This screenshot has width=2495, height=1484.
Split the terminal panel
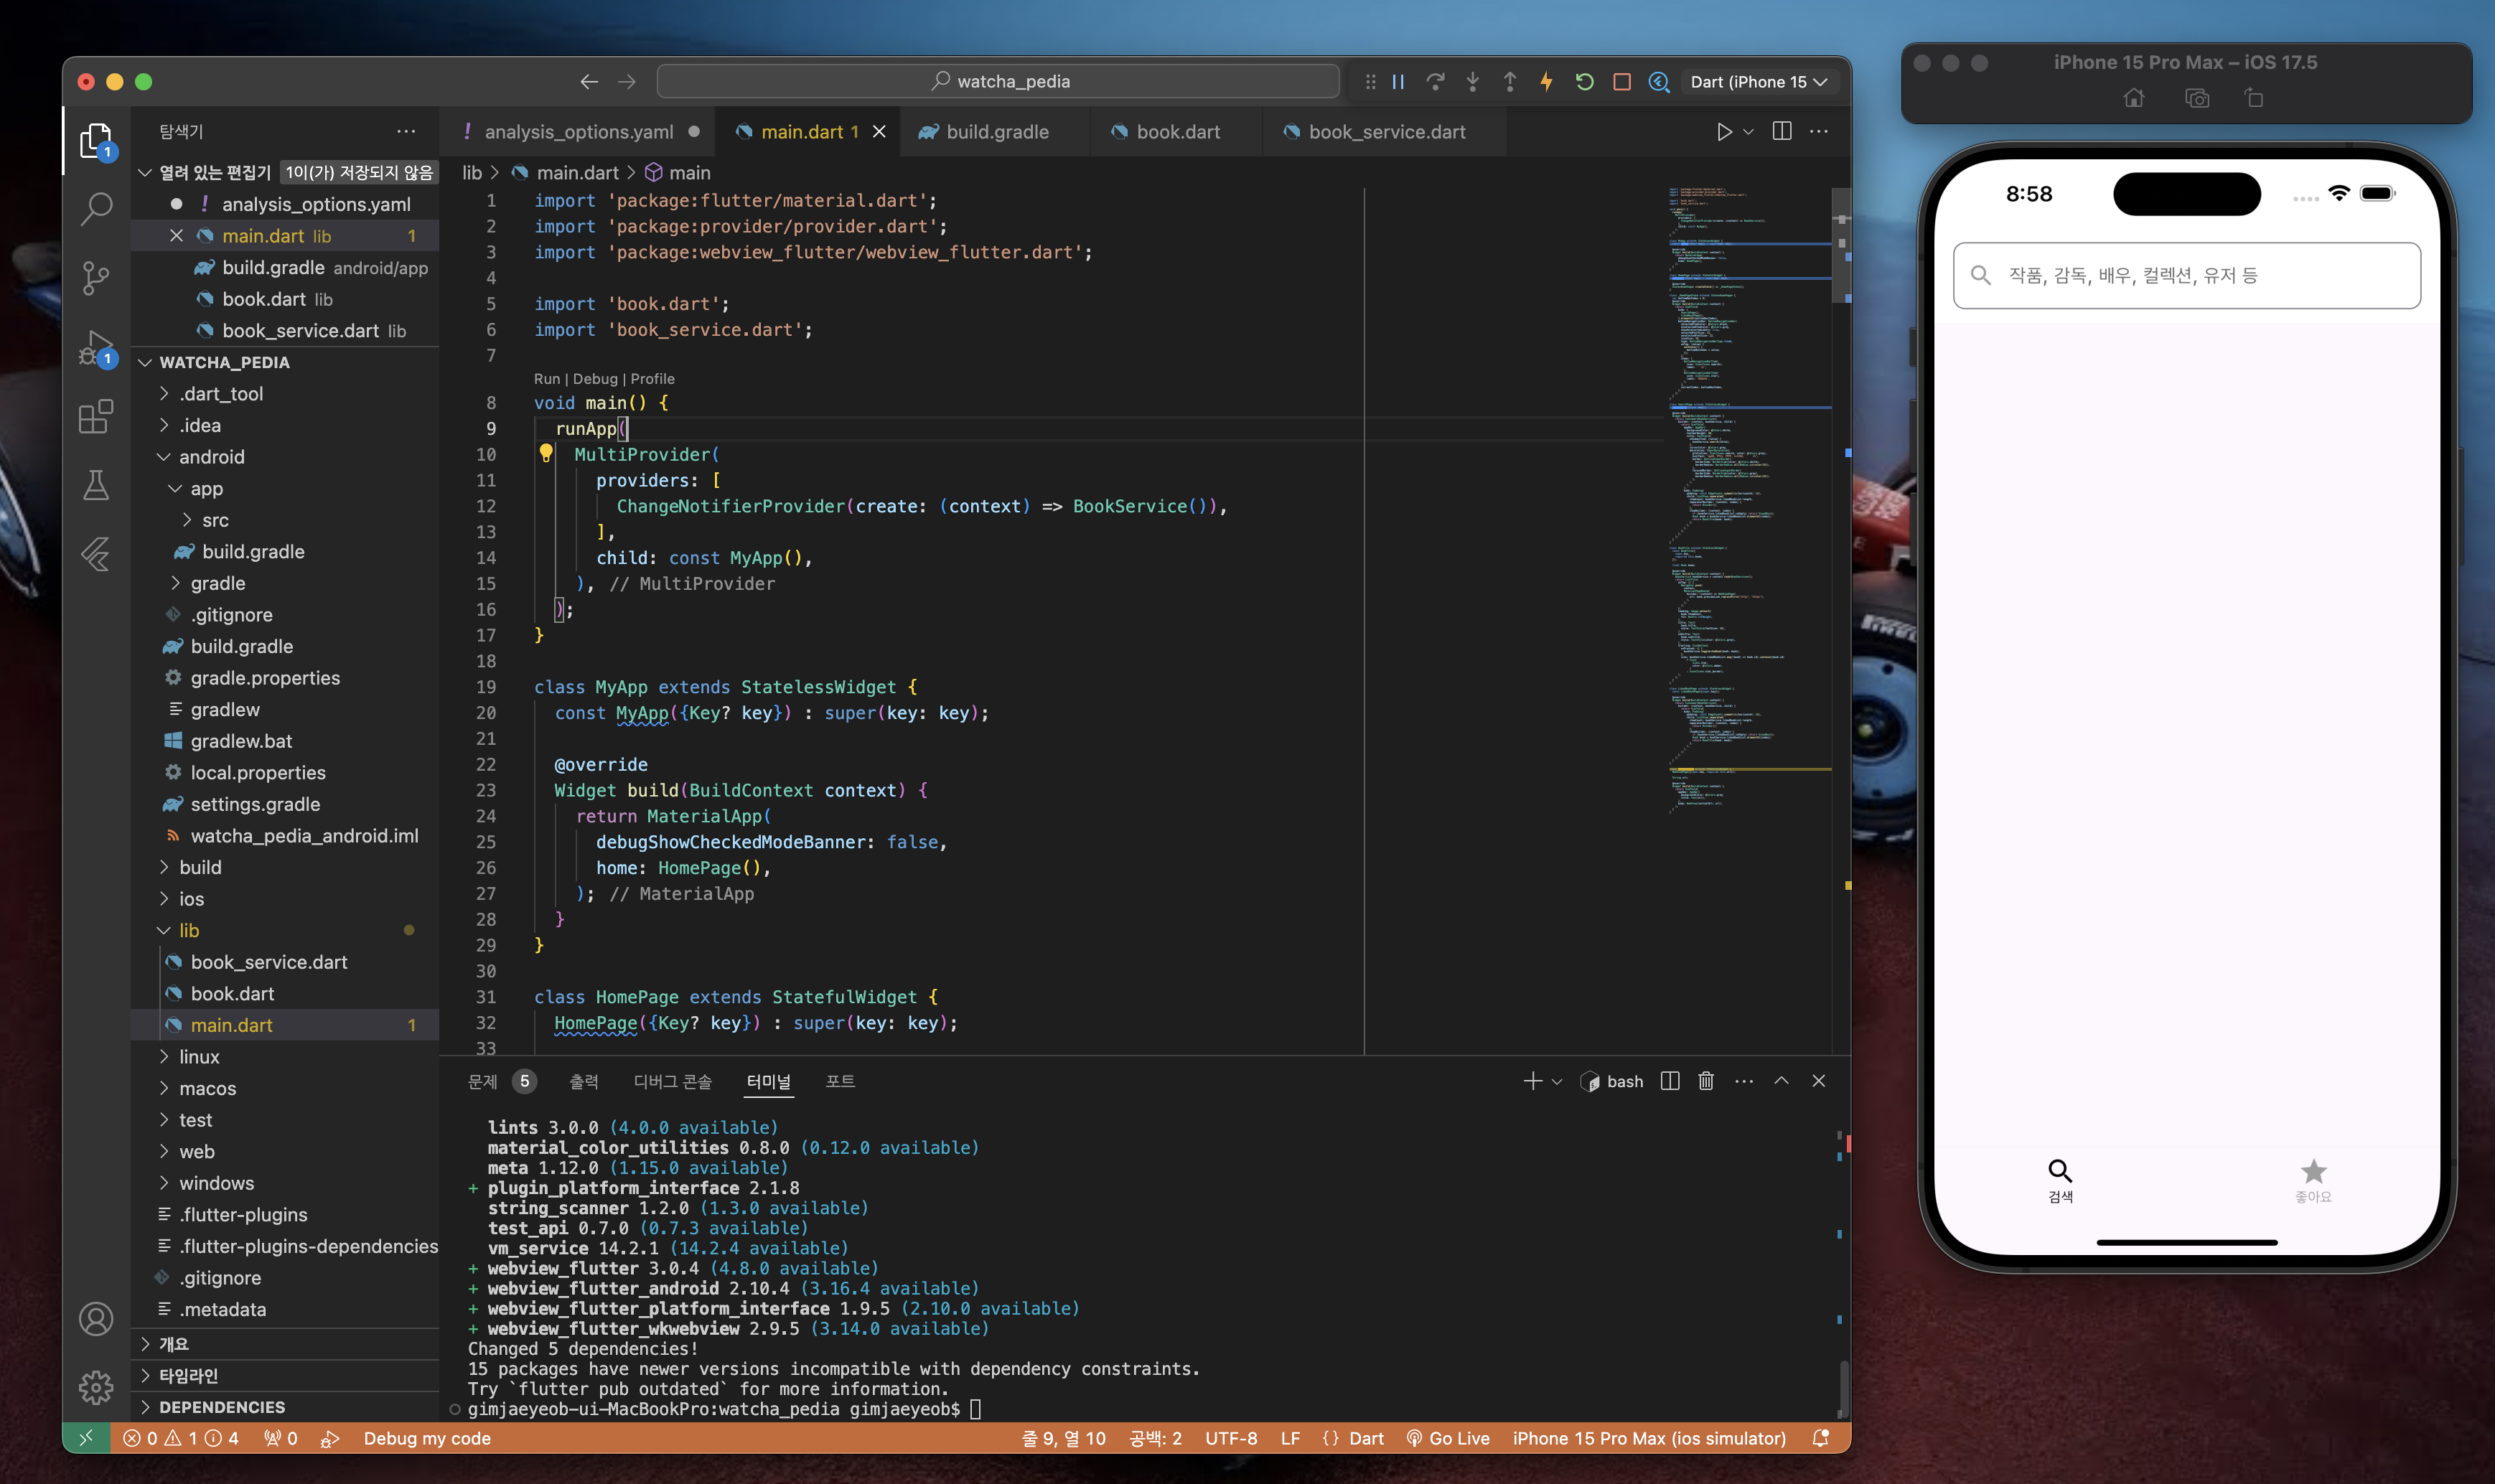tap(1669, 1081)
